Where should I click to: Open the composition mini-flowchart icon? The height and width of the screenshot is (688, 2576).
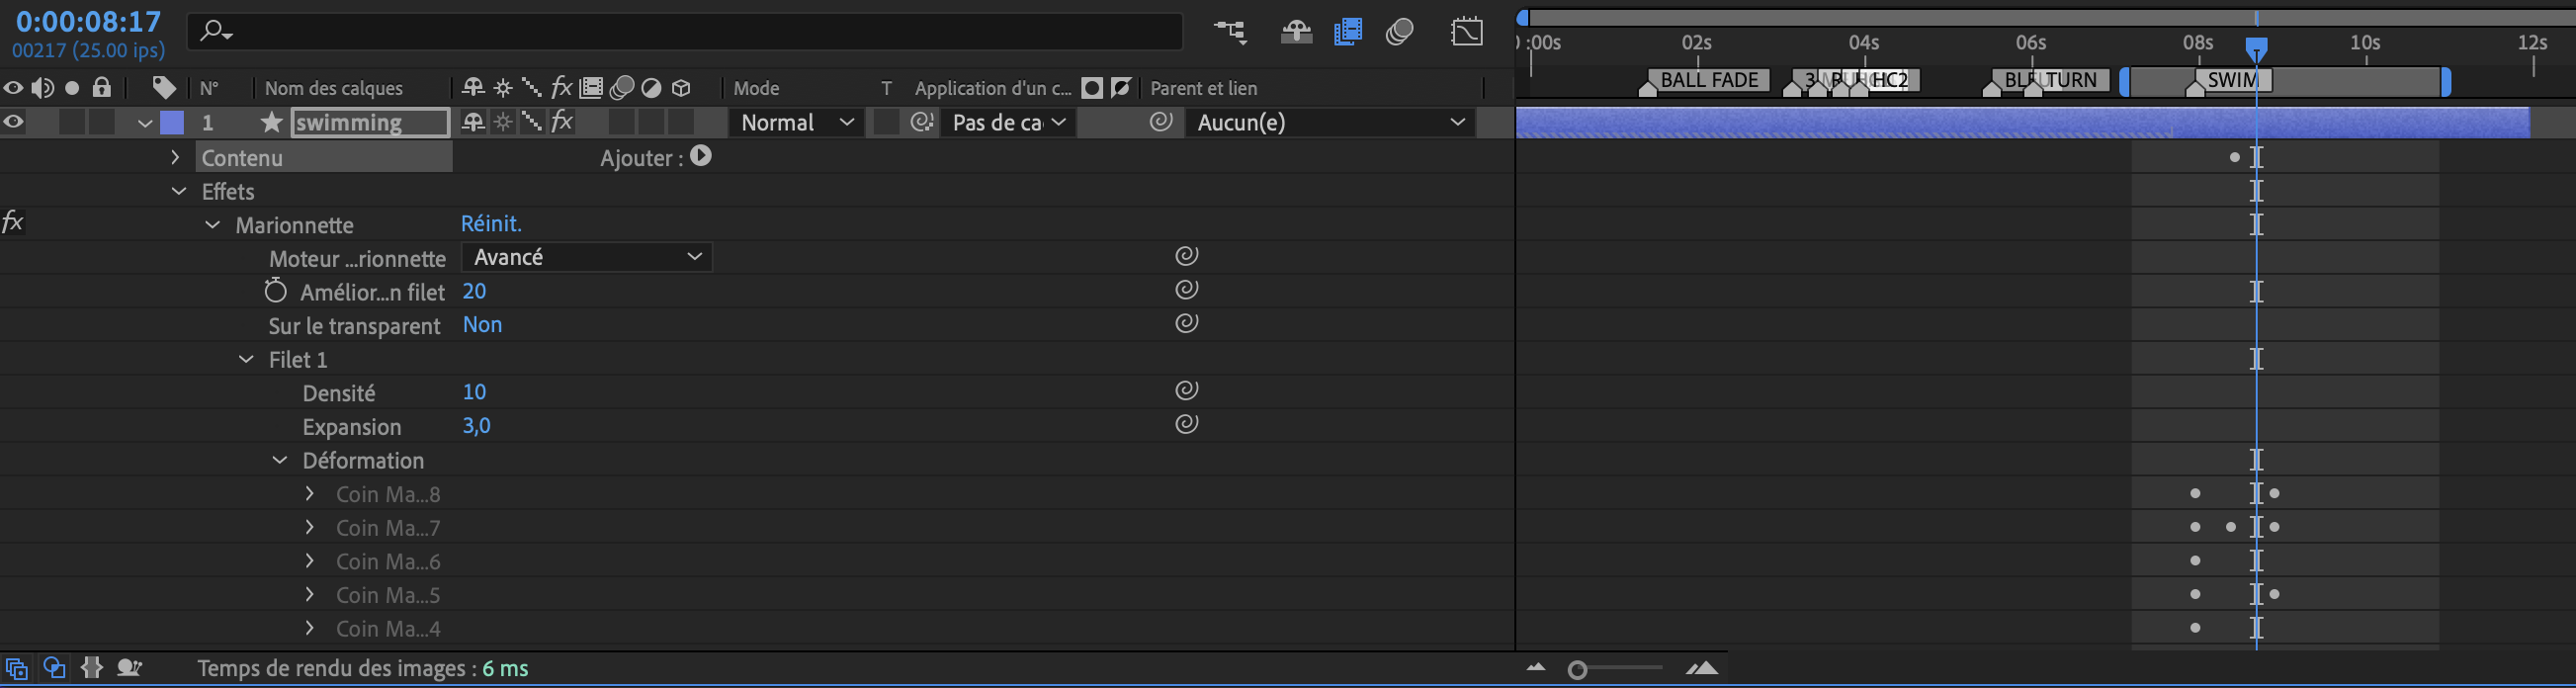click(1230, 32)
